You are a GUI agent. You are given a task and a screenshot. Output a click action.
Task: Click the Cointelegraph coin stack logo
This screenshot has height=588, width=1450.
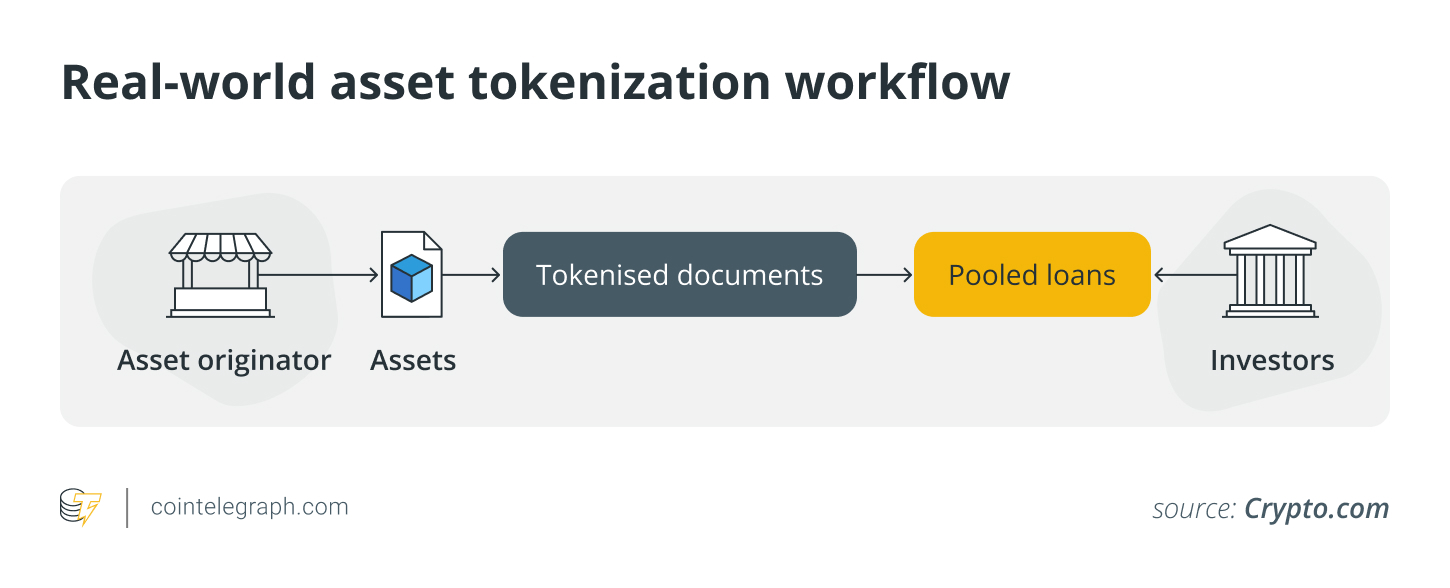tap(81, 507)
